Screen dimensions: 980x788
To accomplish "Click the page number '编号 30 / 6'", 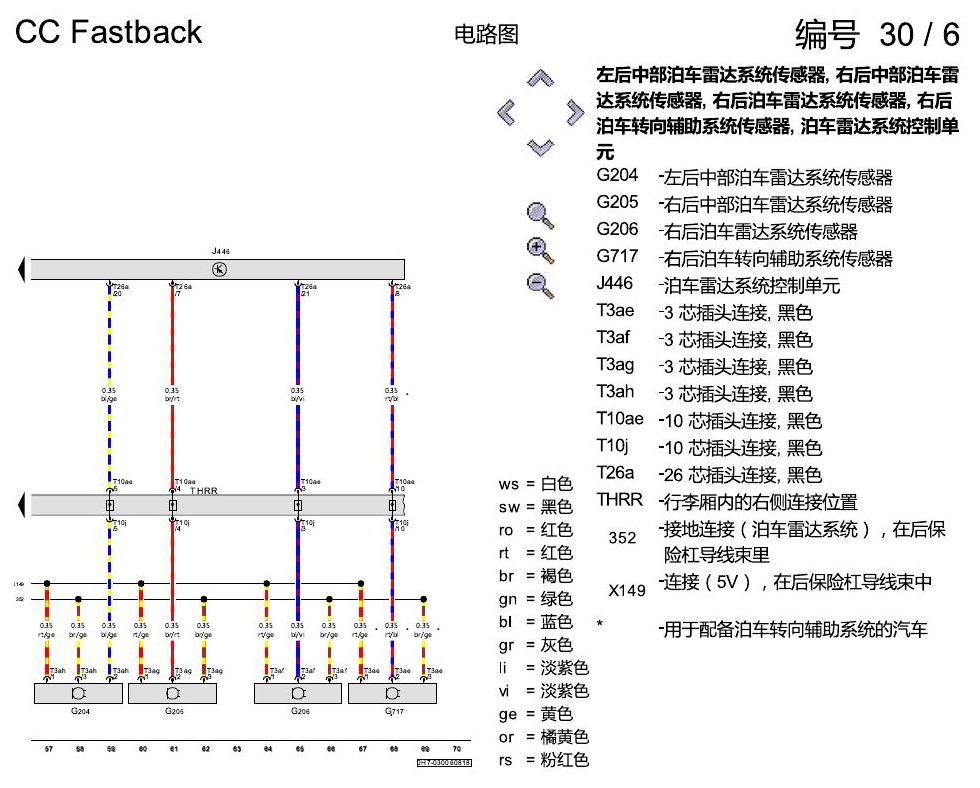I will pos(877,34).
